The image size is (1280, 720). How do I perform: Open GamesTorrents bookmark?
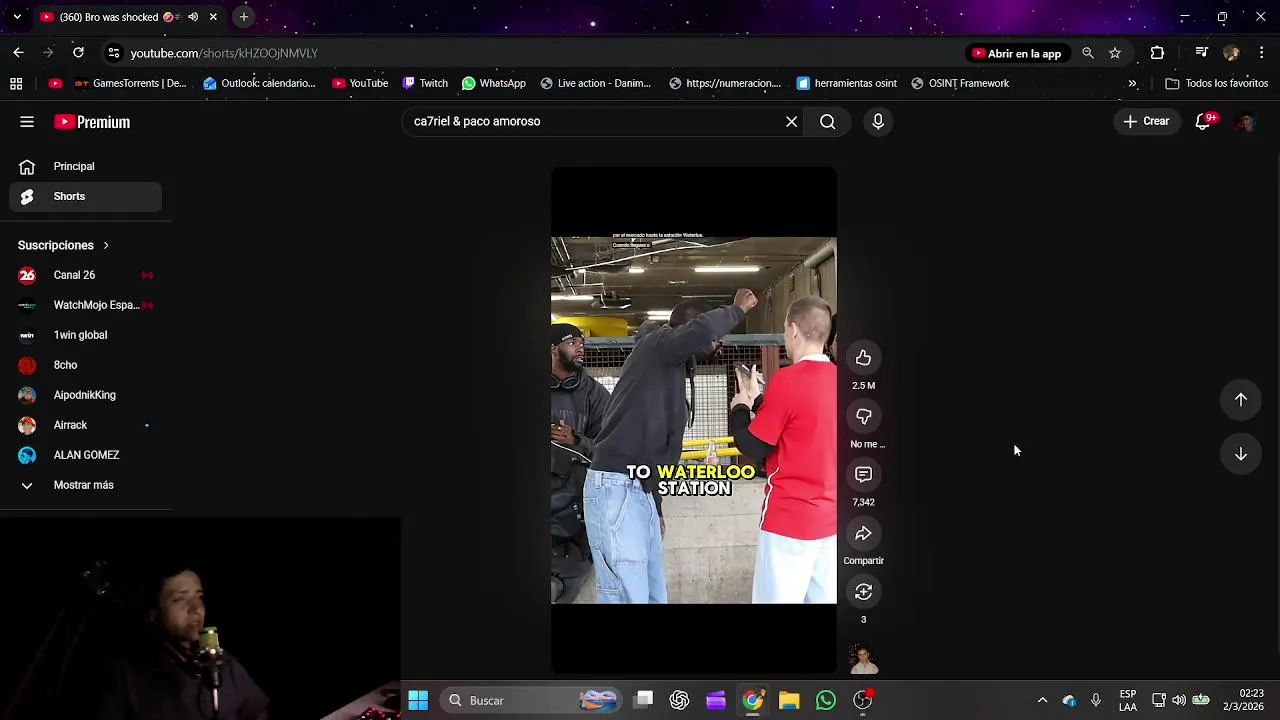[130, 84]
